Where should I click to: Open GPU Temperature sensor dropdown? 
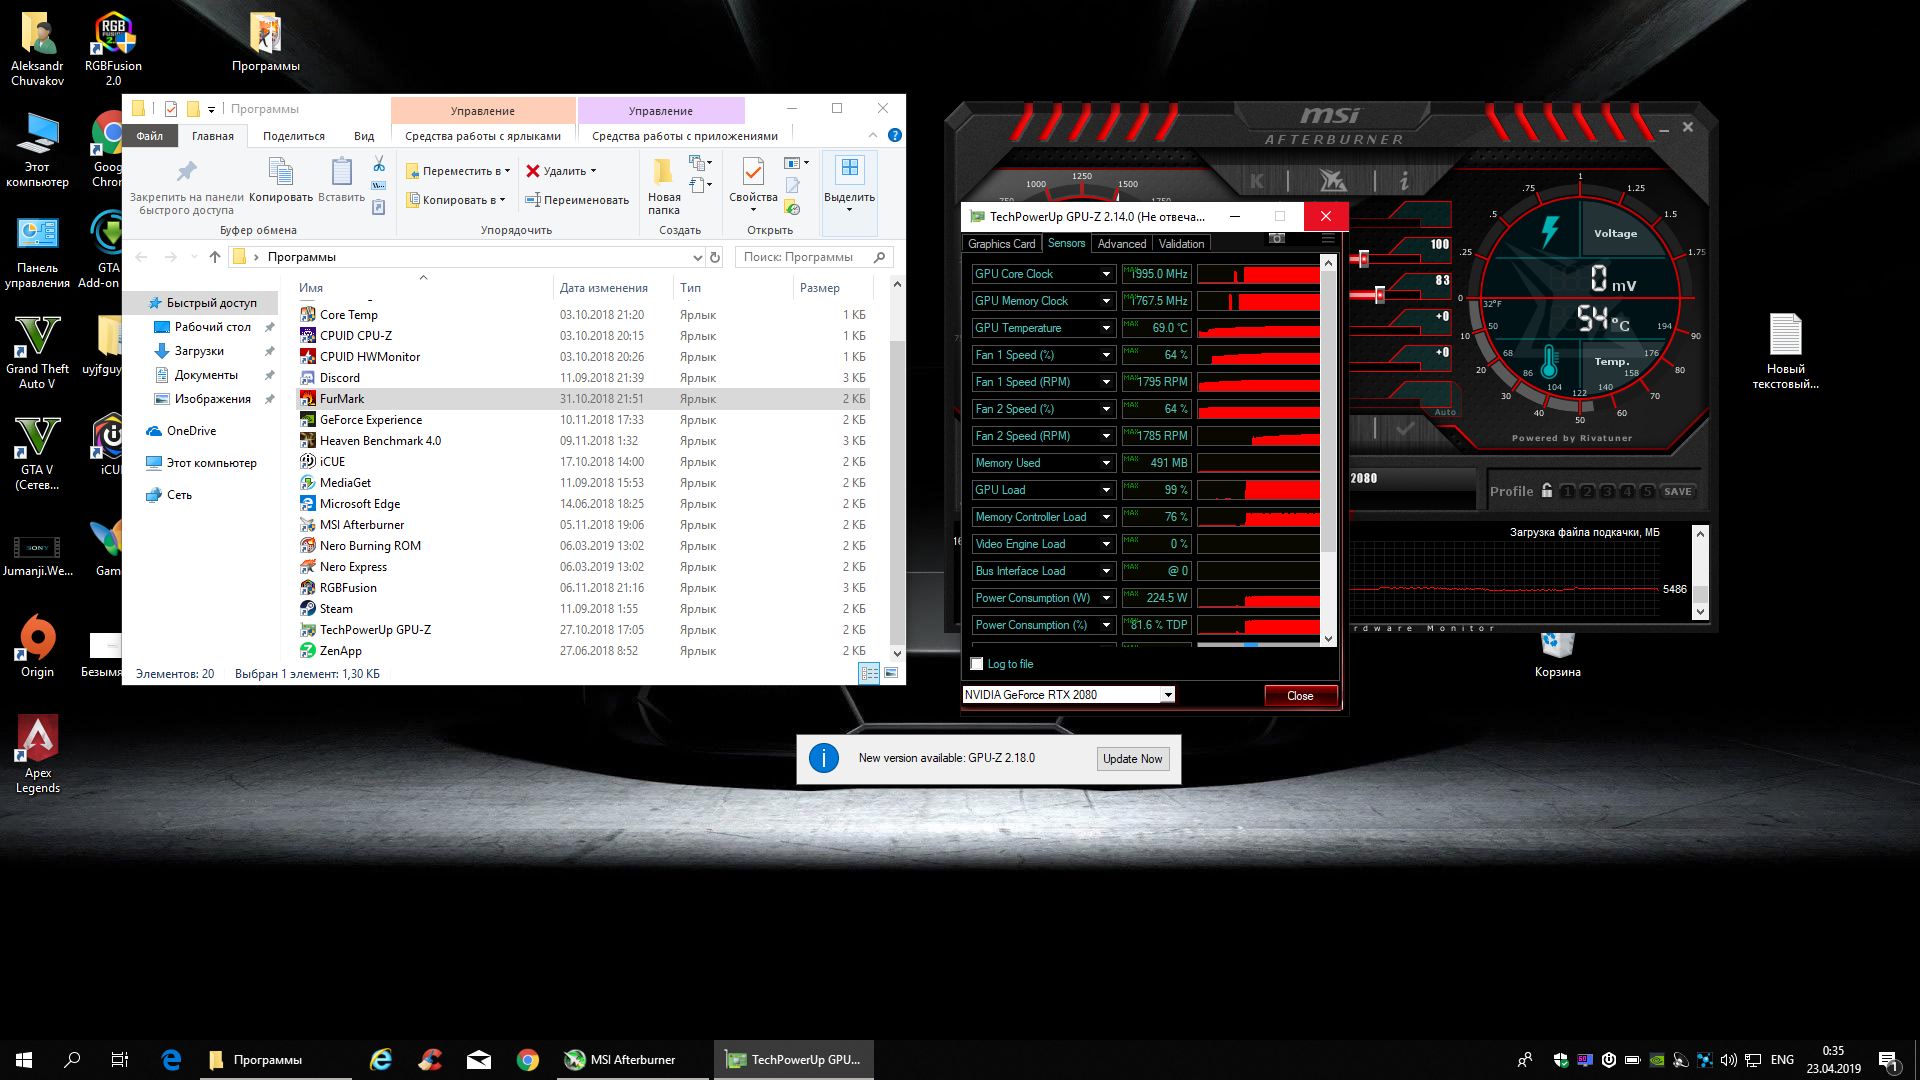1106,328
